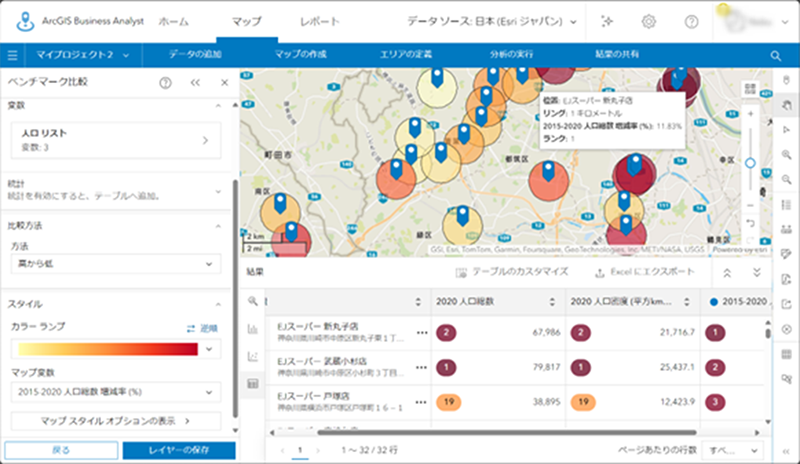
Task: Click Excel にエクスポート button
Action: tap(644, 273)
